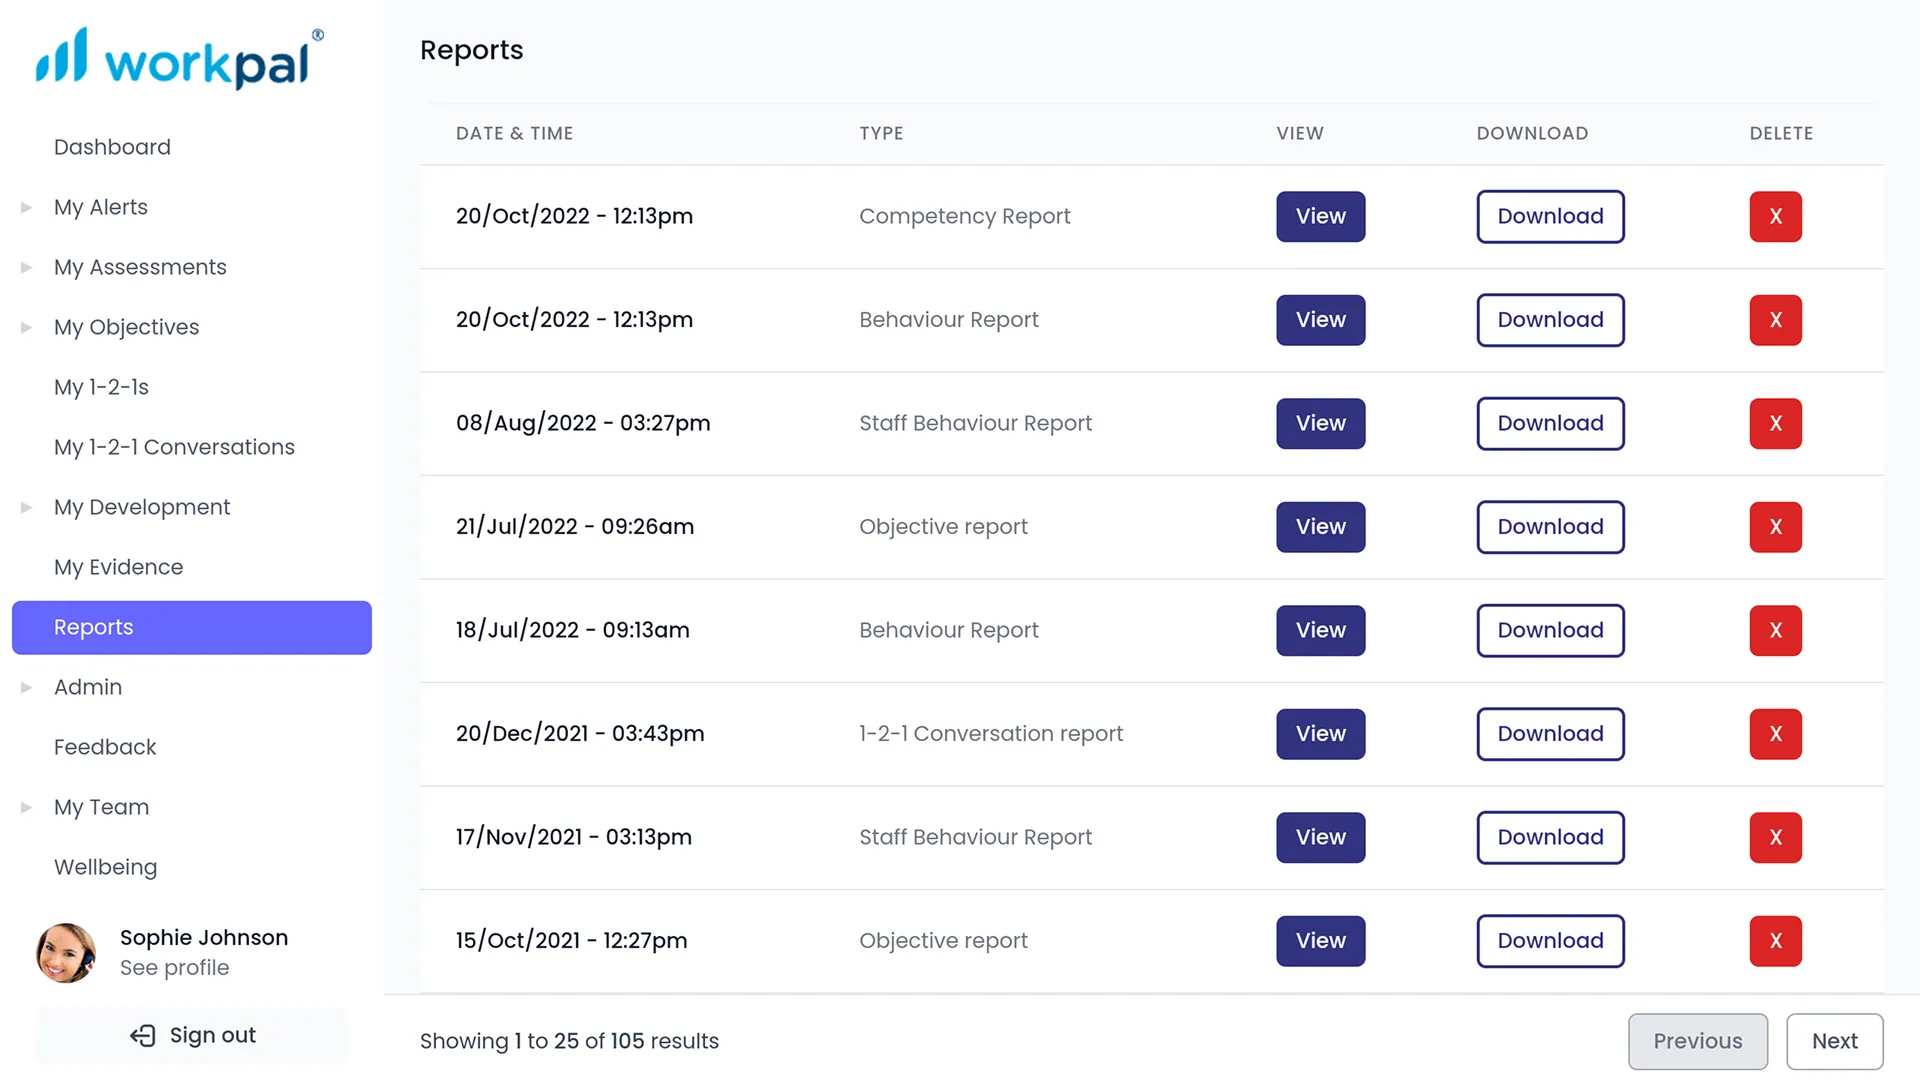Open the Dashboard page

point(112,147)
